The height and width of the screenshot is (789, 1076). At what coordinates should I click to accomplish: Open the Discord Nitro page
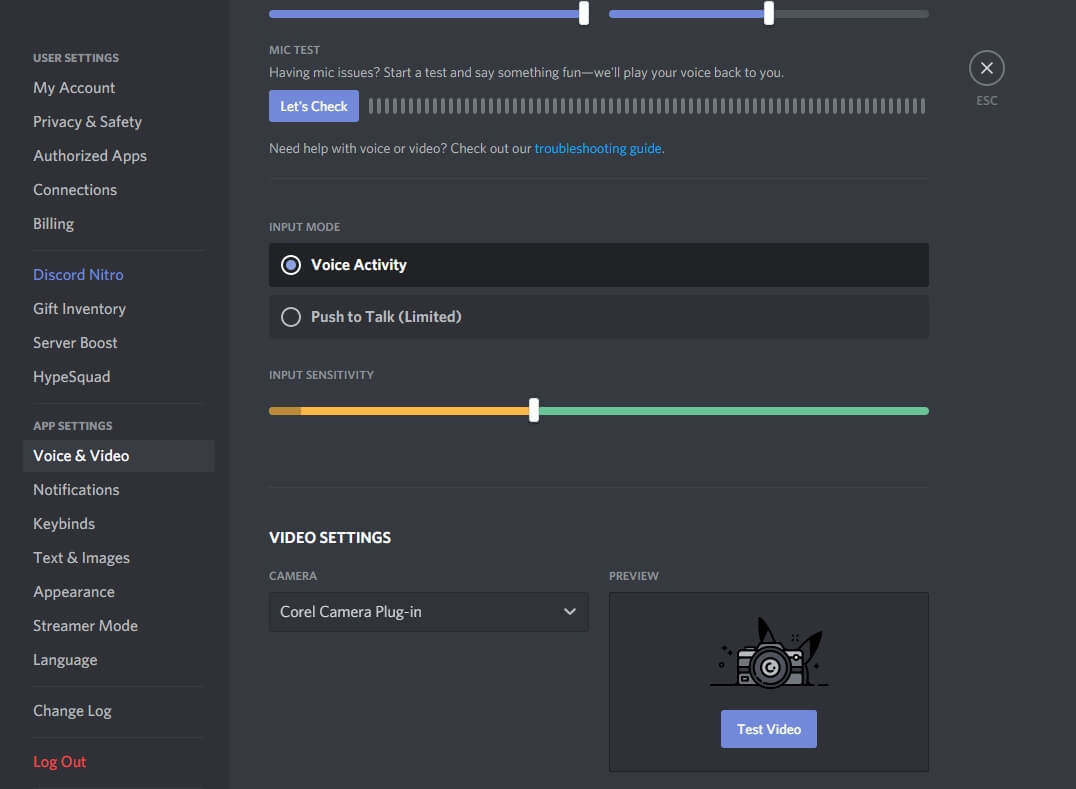pos(78,274)
